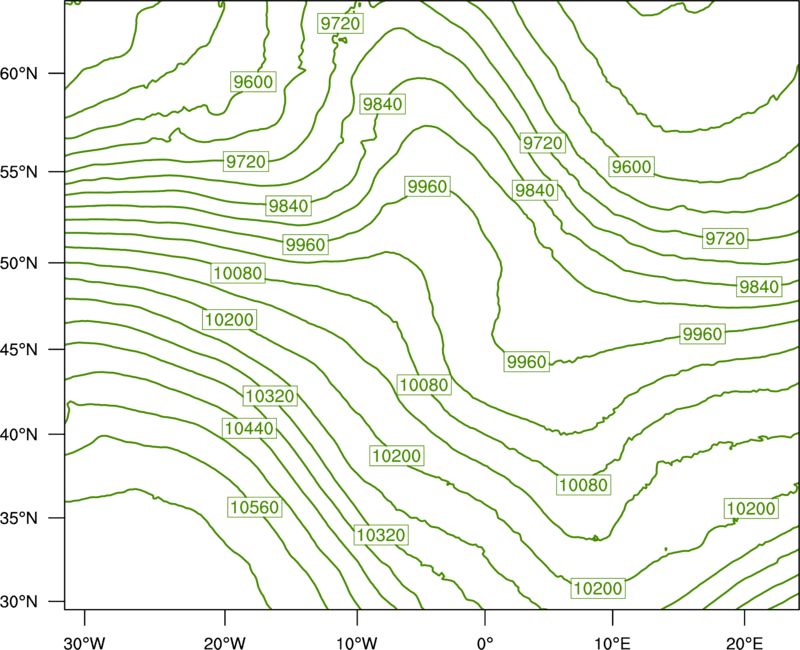Click the 10200 label at right edge

751,508
